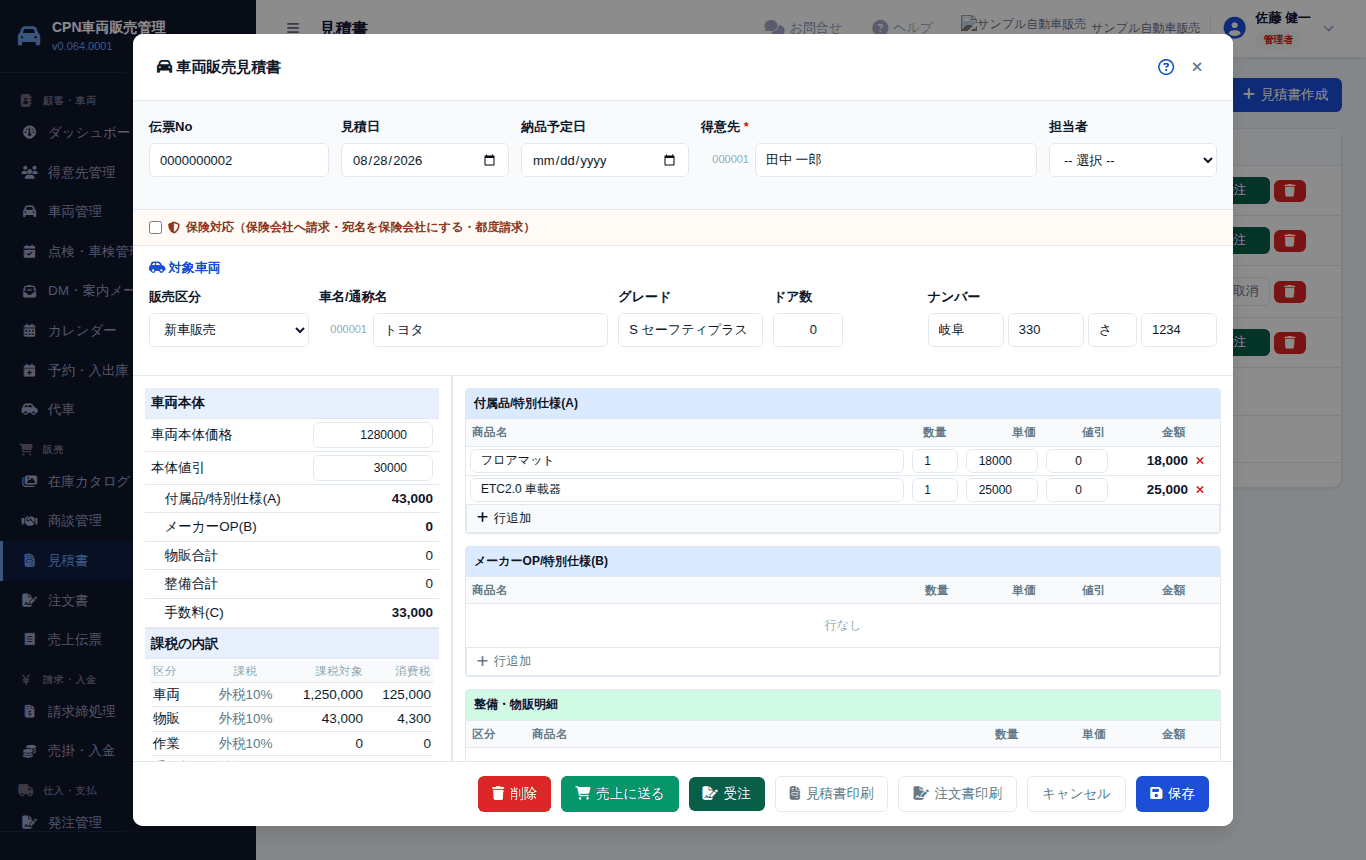Click the フロアマット 単価 field showing 18000
This screenshot has width=1366, height=860.
1002,461
